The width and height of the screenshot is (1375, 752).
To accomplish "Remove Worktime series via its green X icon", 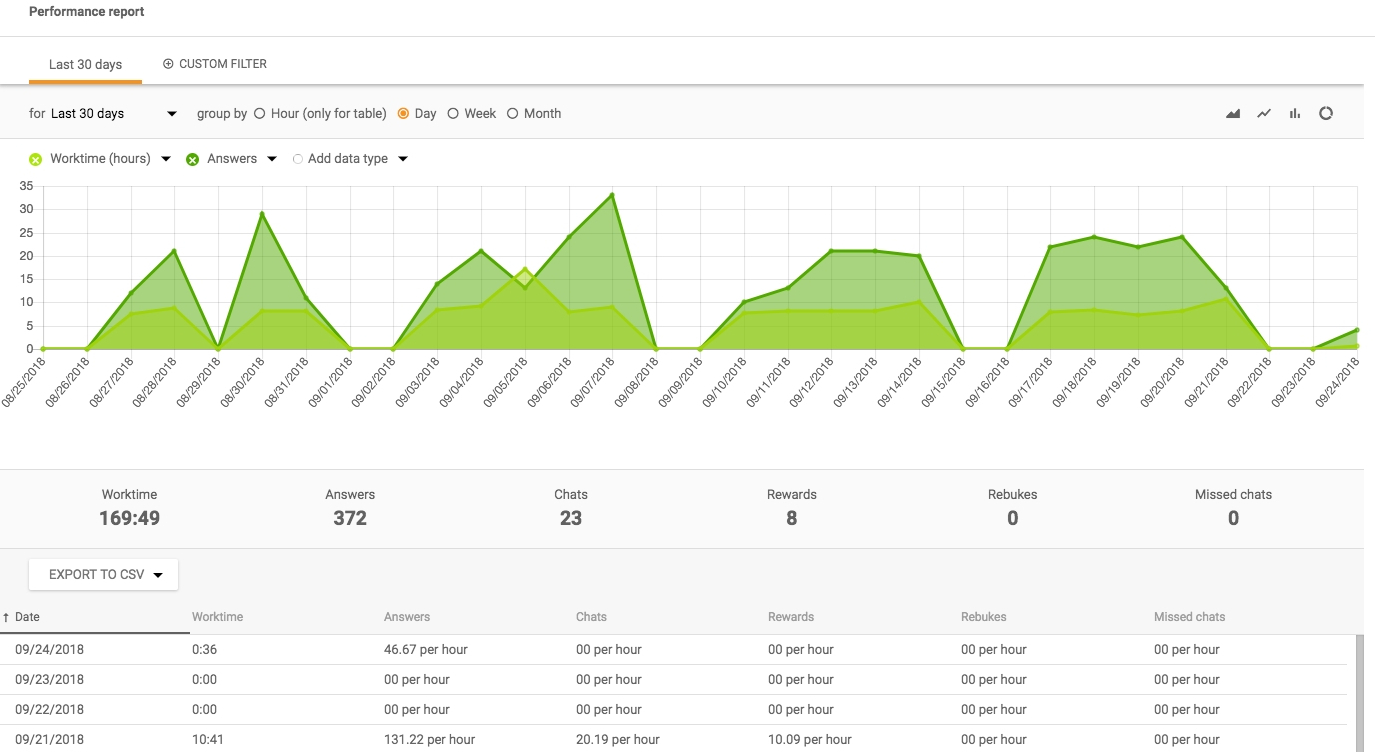I will coord(36,159).
